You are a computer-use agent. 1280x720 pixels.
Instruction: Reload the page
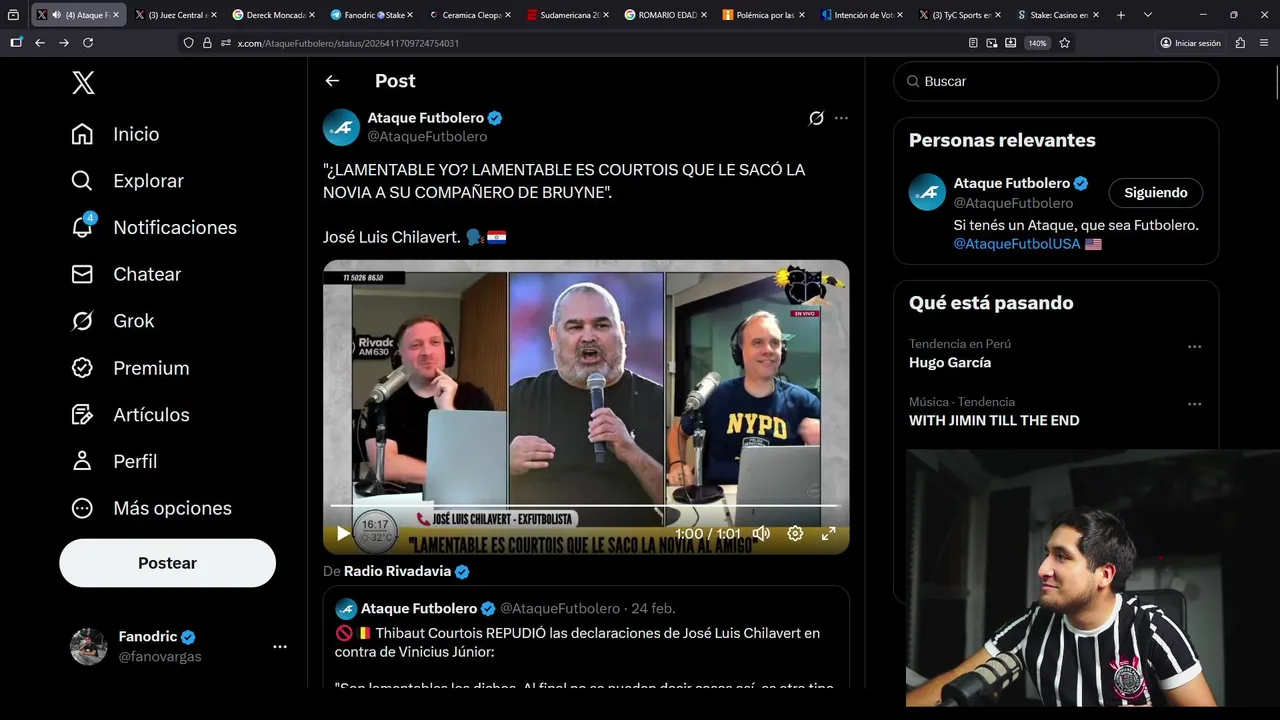pos(88,43)
